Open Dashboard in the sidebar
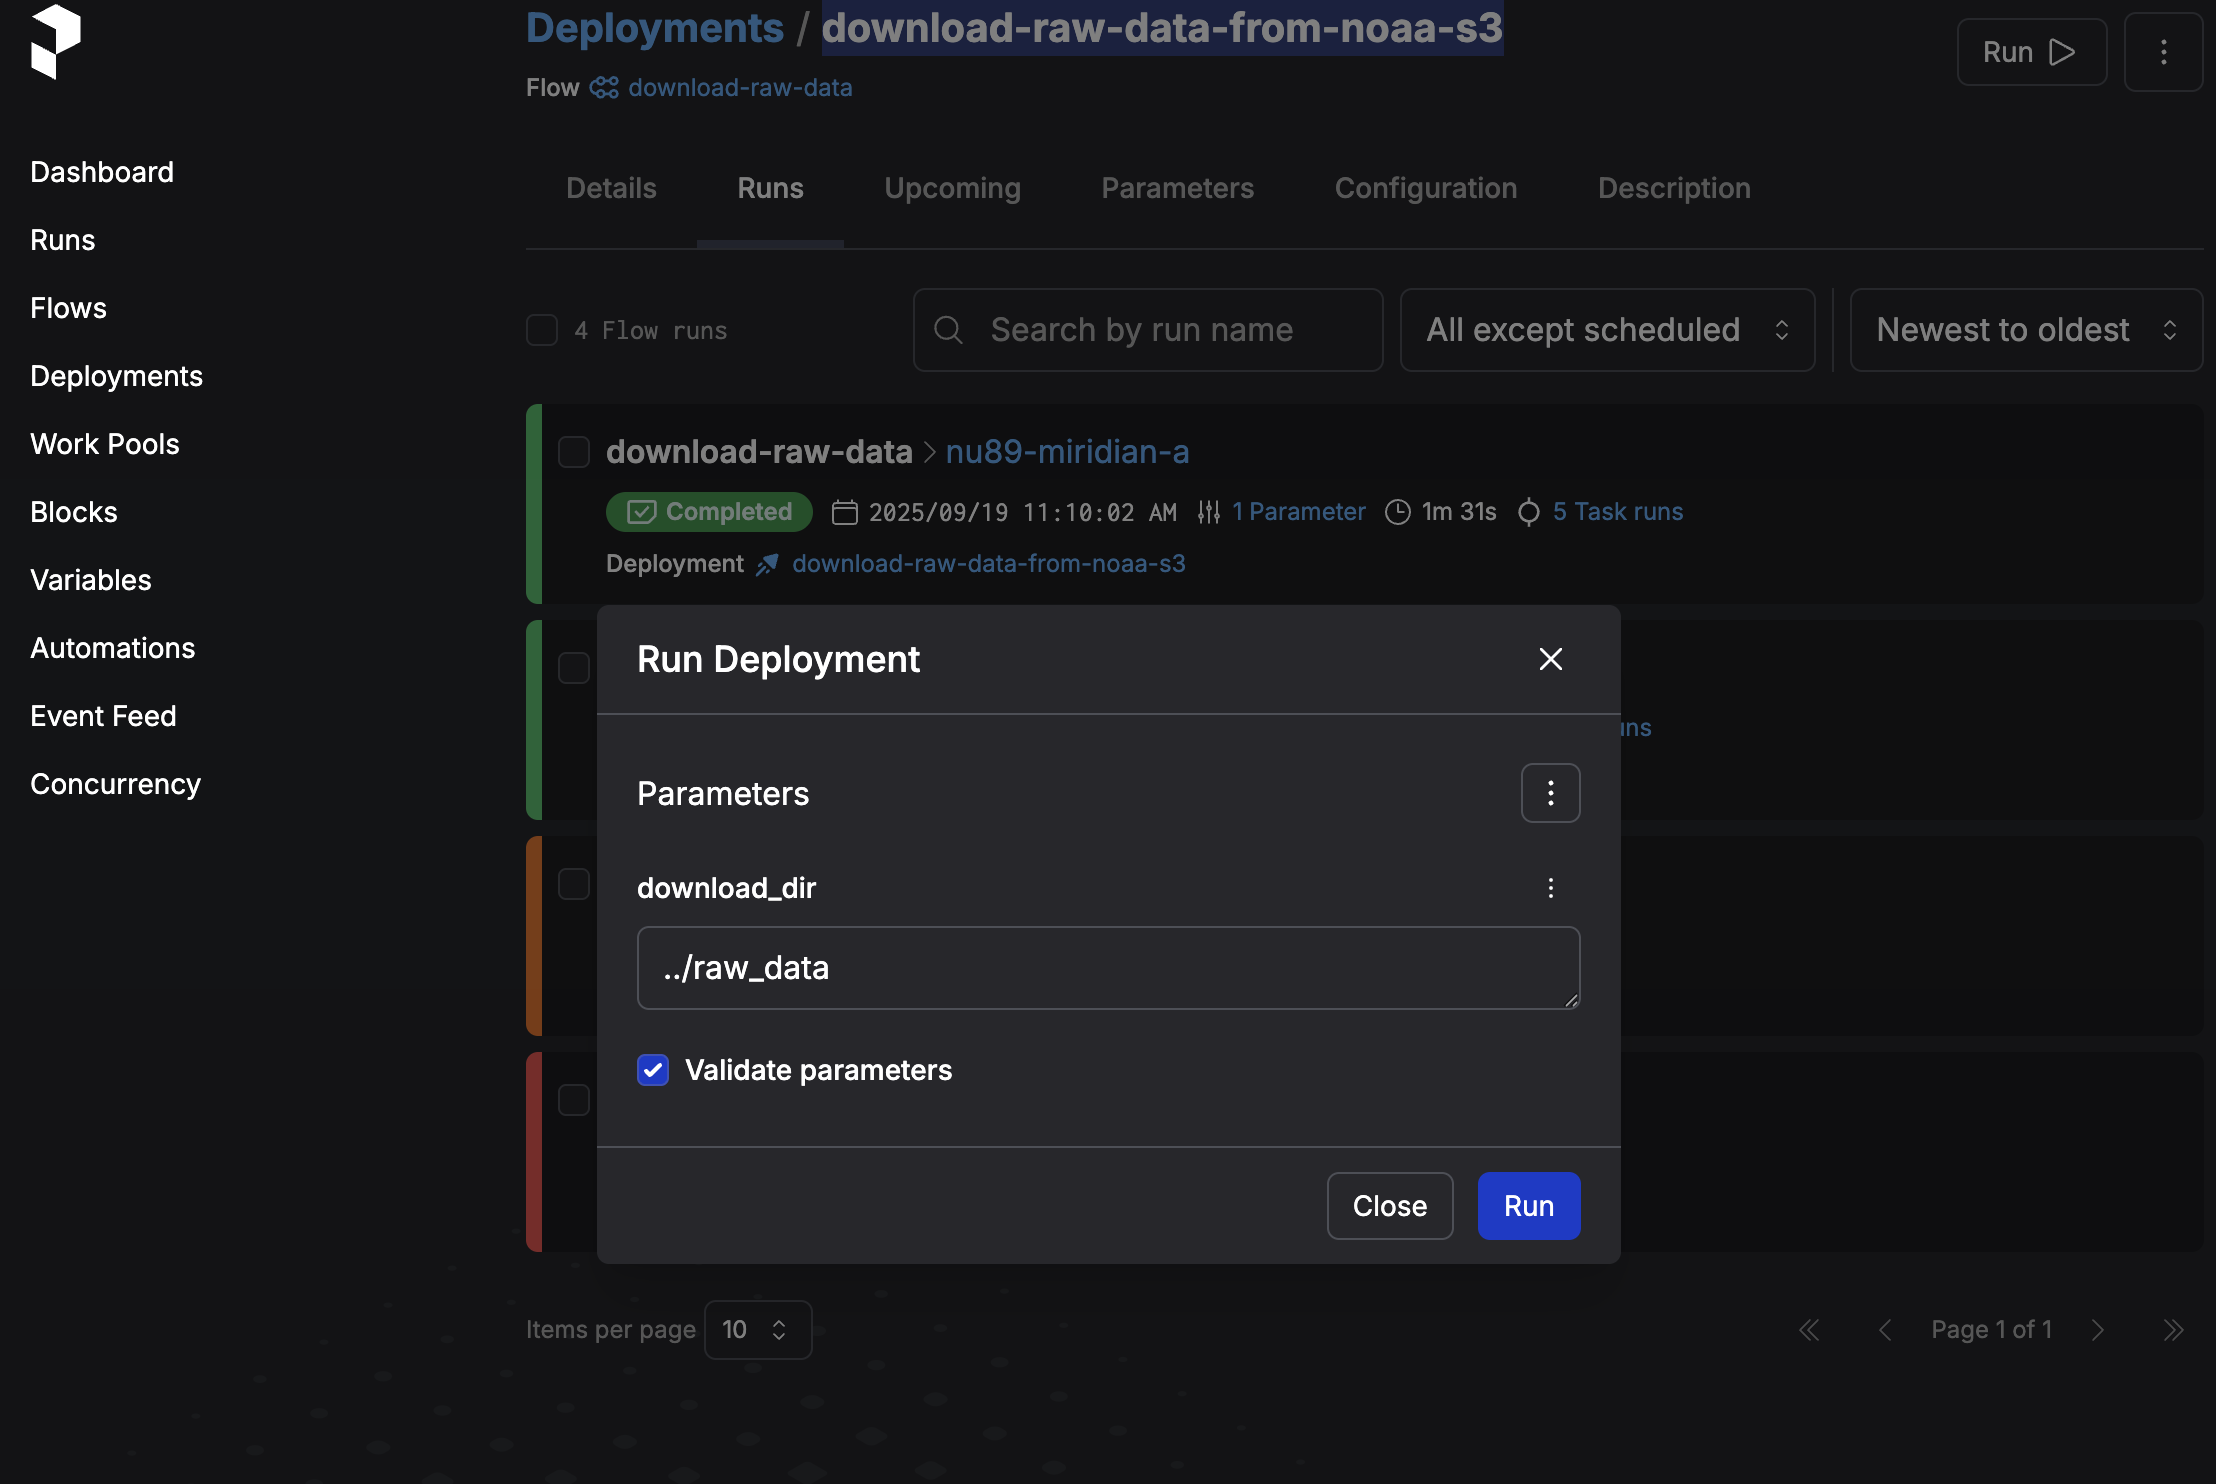 pyautogui.click(x=102, y=172)
